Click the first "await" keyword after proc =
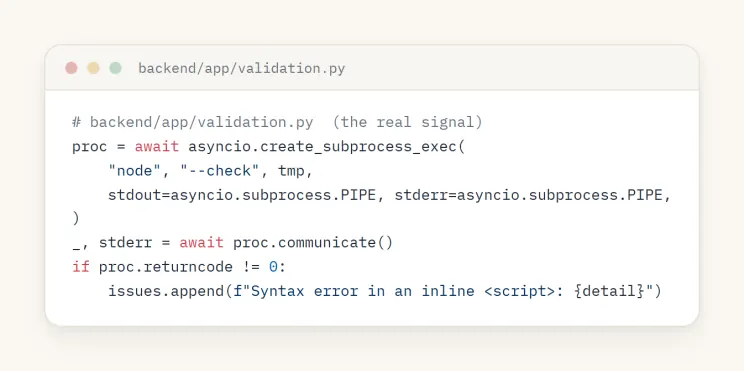Viewport: 744px width, 371px height. pos(157,147)
